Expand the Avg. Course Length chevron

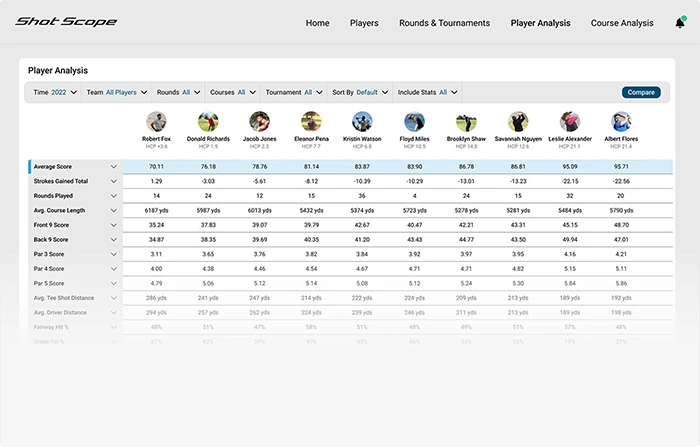(x=113, y=210)
